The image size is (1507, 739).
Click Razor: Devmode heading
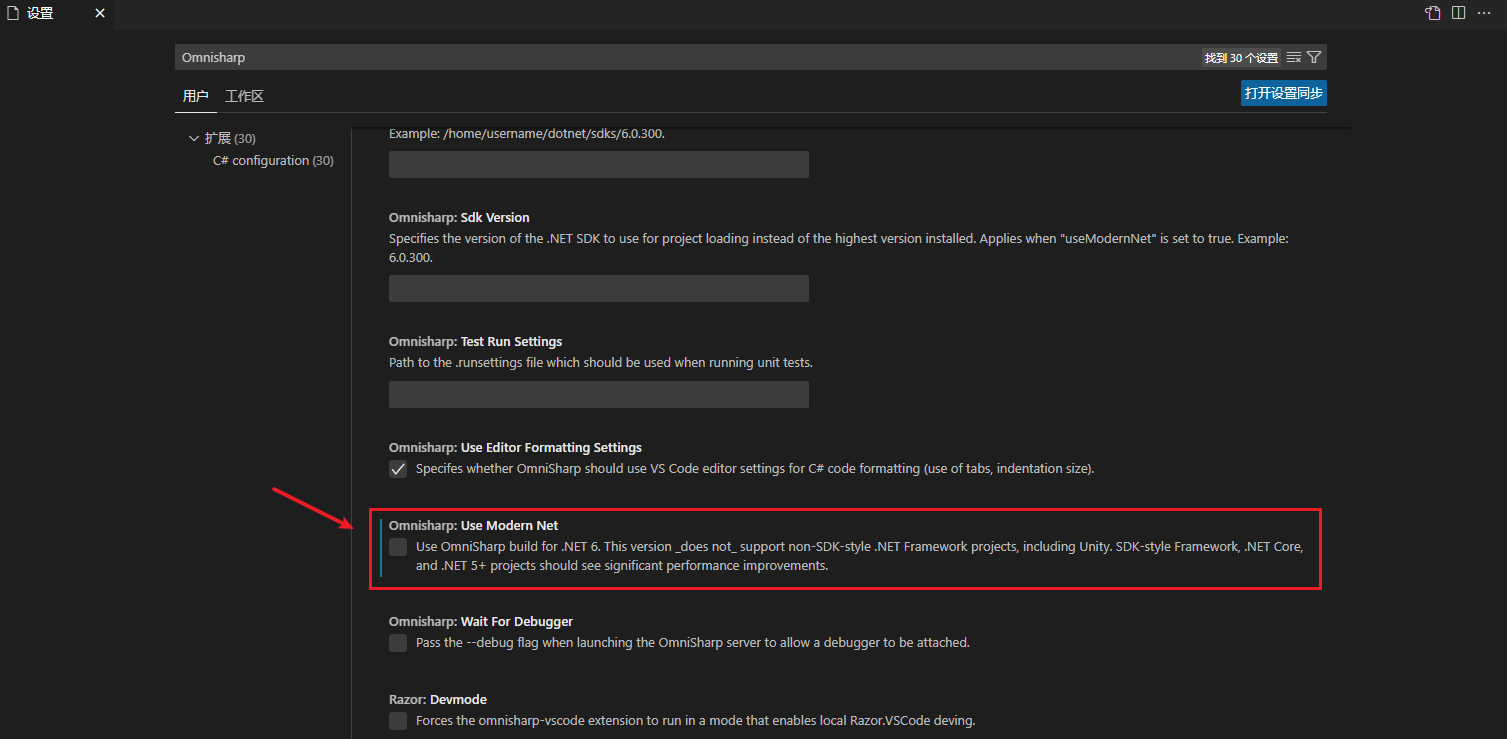[438, 699]
